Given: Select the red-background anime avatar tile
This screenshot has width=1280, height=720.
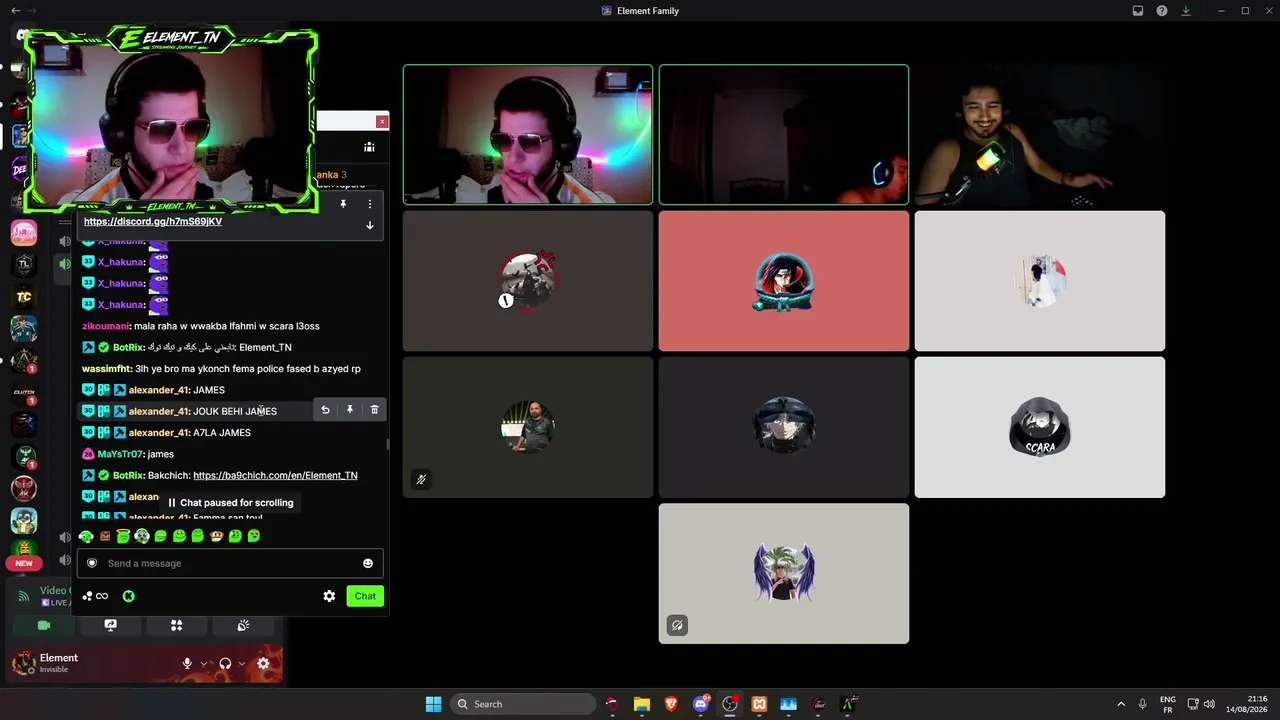Looking at the screenshot, I should 784,281.
